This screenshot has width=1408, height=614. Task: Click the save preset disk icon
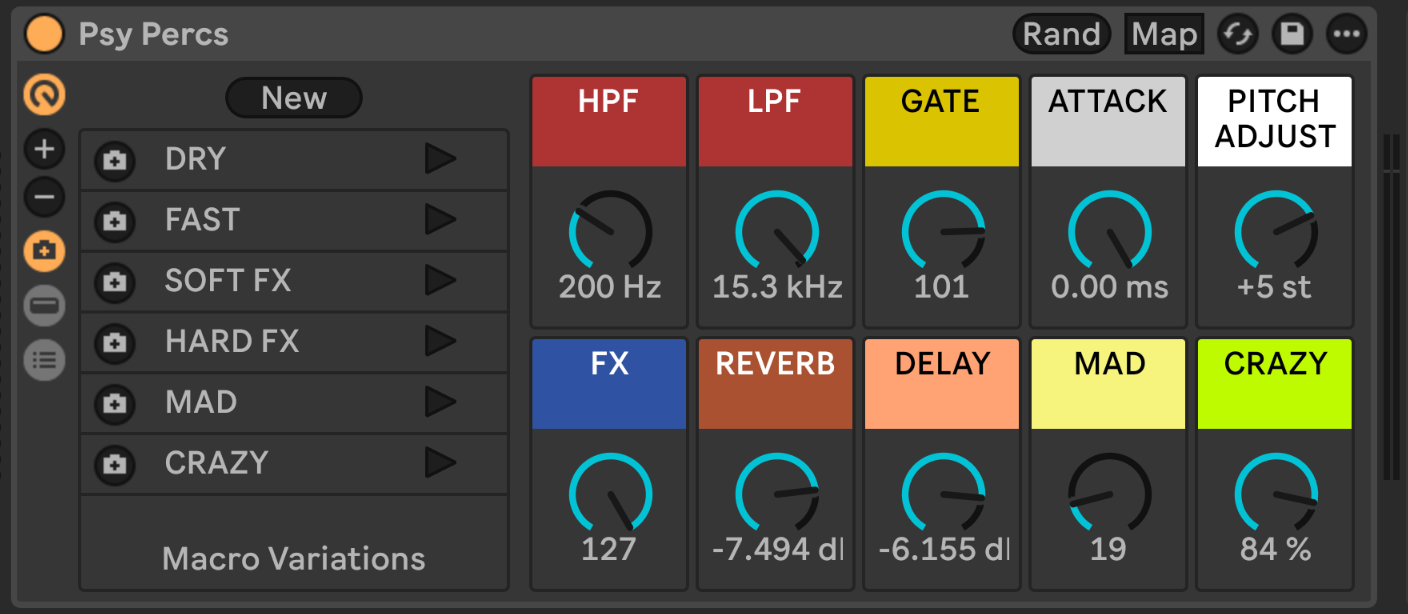click(x=1292, y=34)
